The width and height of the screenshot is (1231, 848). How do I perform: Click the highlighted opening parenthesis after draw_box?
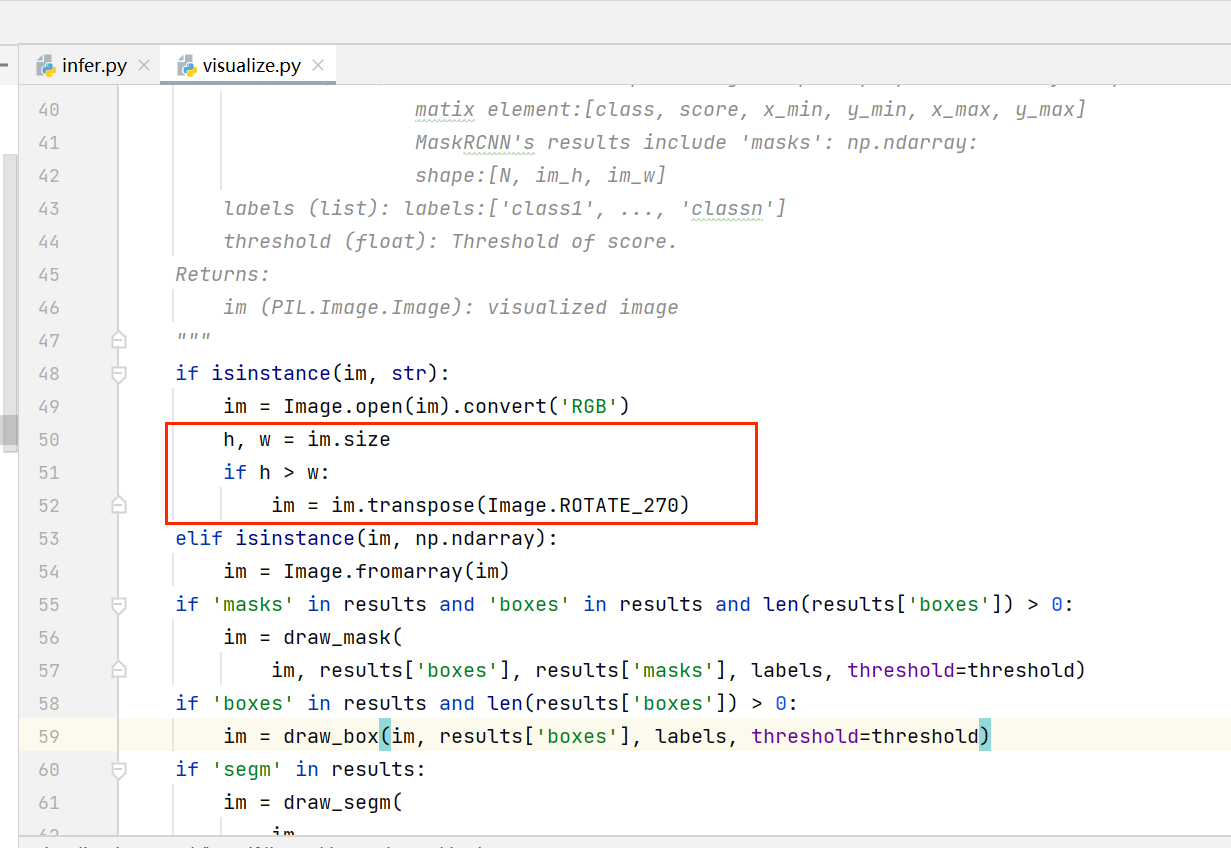click(385, 736)
